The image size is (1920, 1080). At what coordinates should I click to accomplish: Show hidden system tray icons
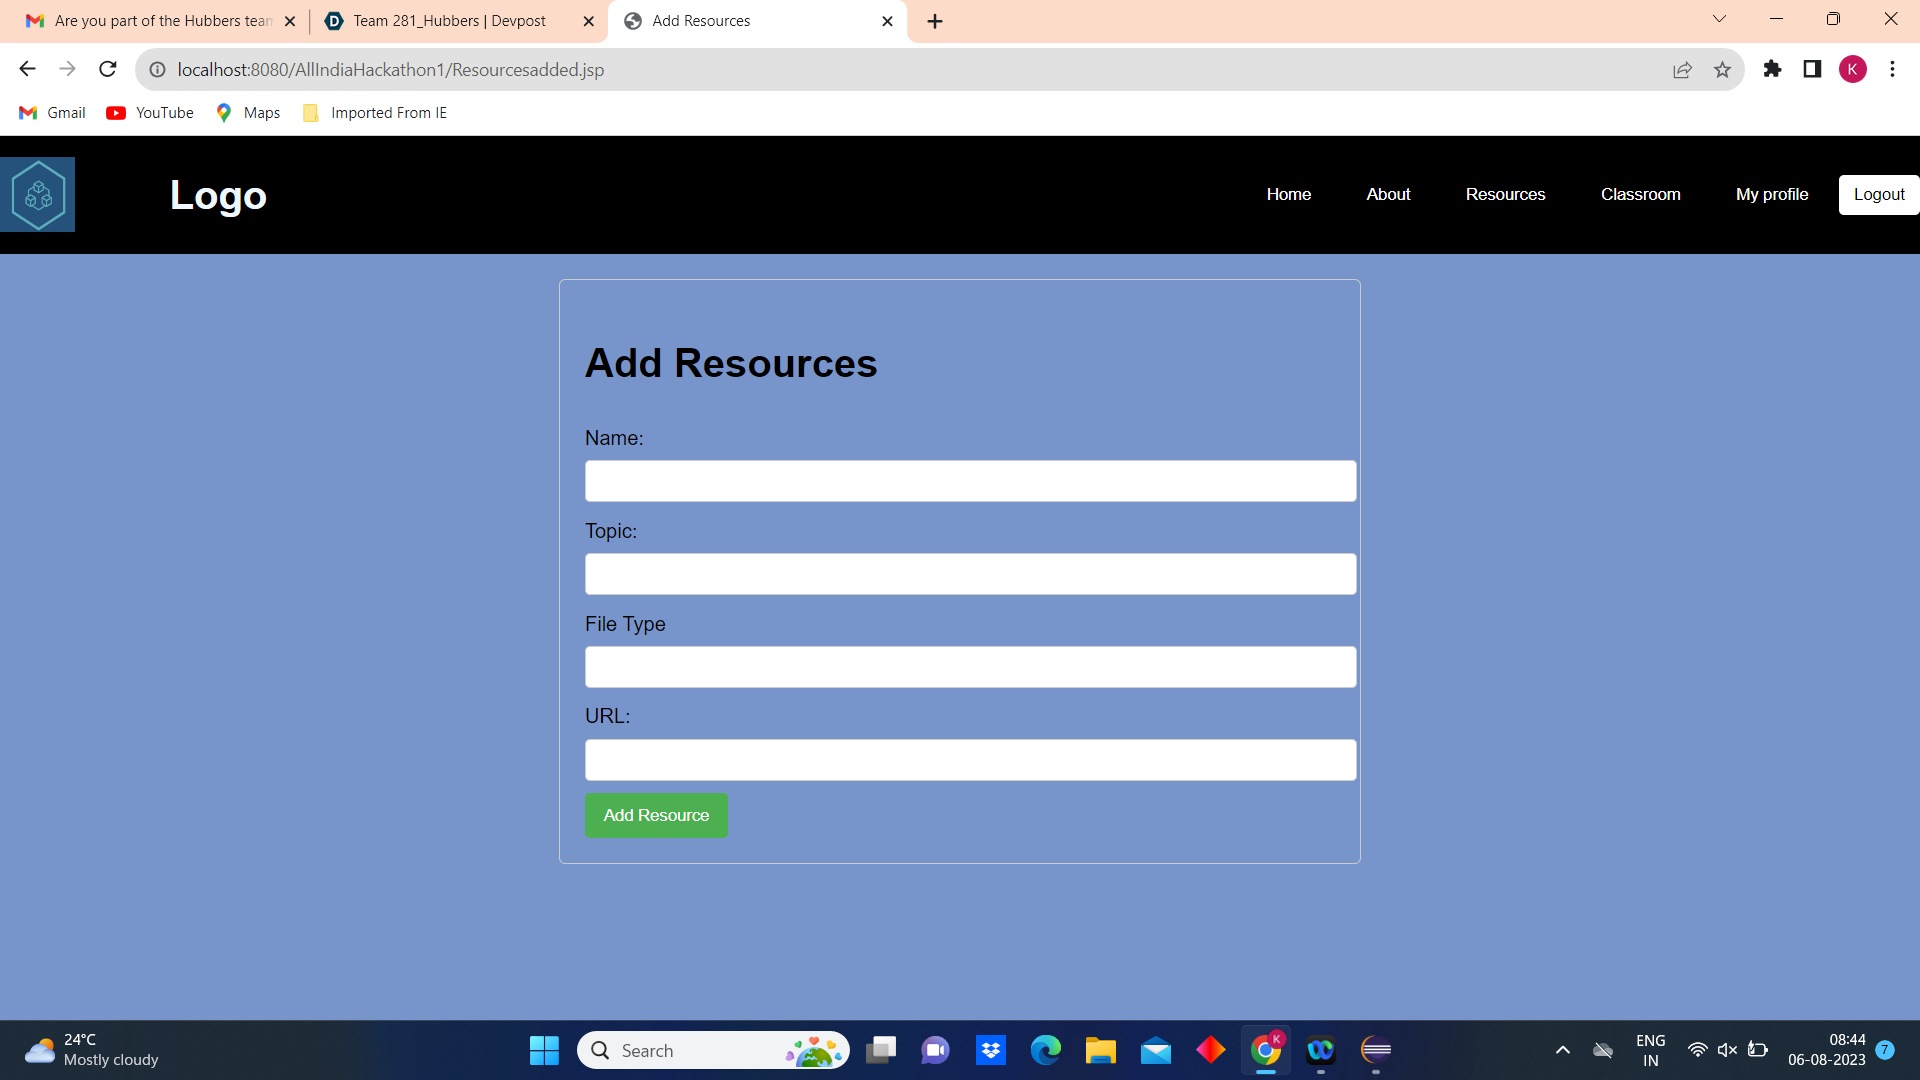coord(1562,1050)
